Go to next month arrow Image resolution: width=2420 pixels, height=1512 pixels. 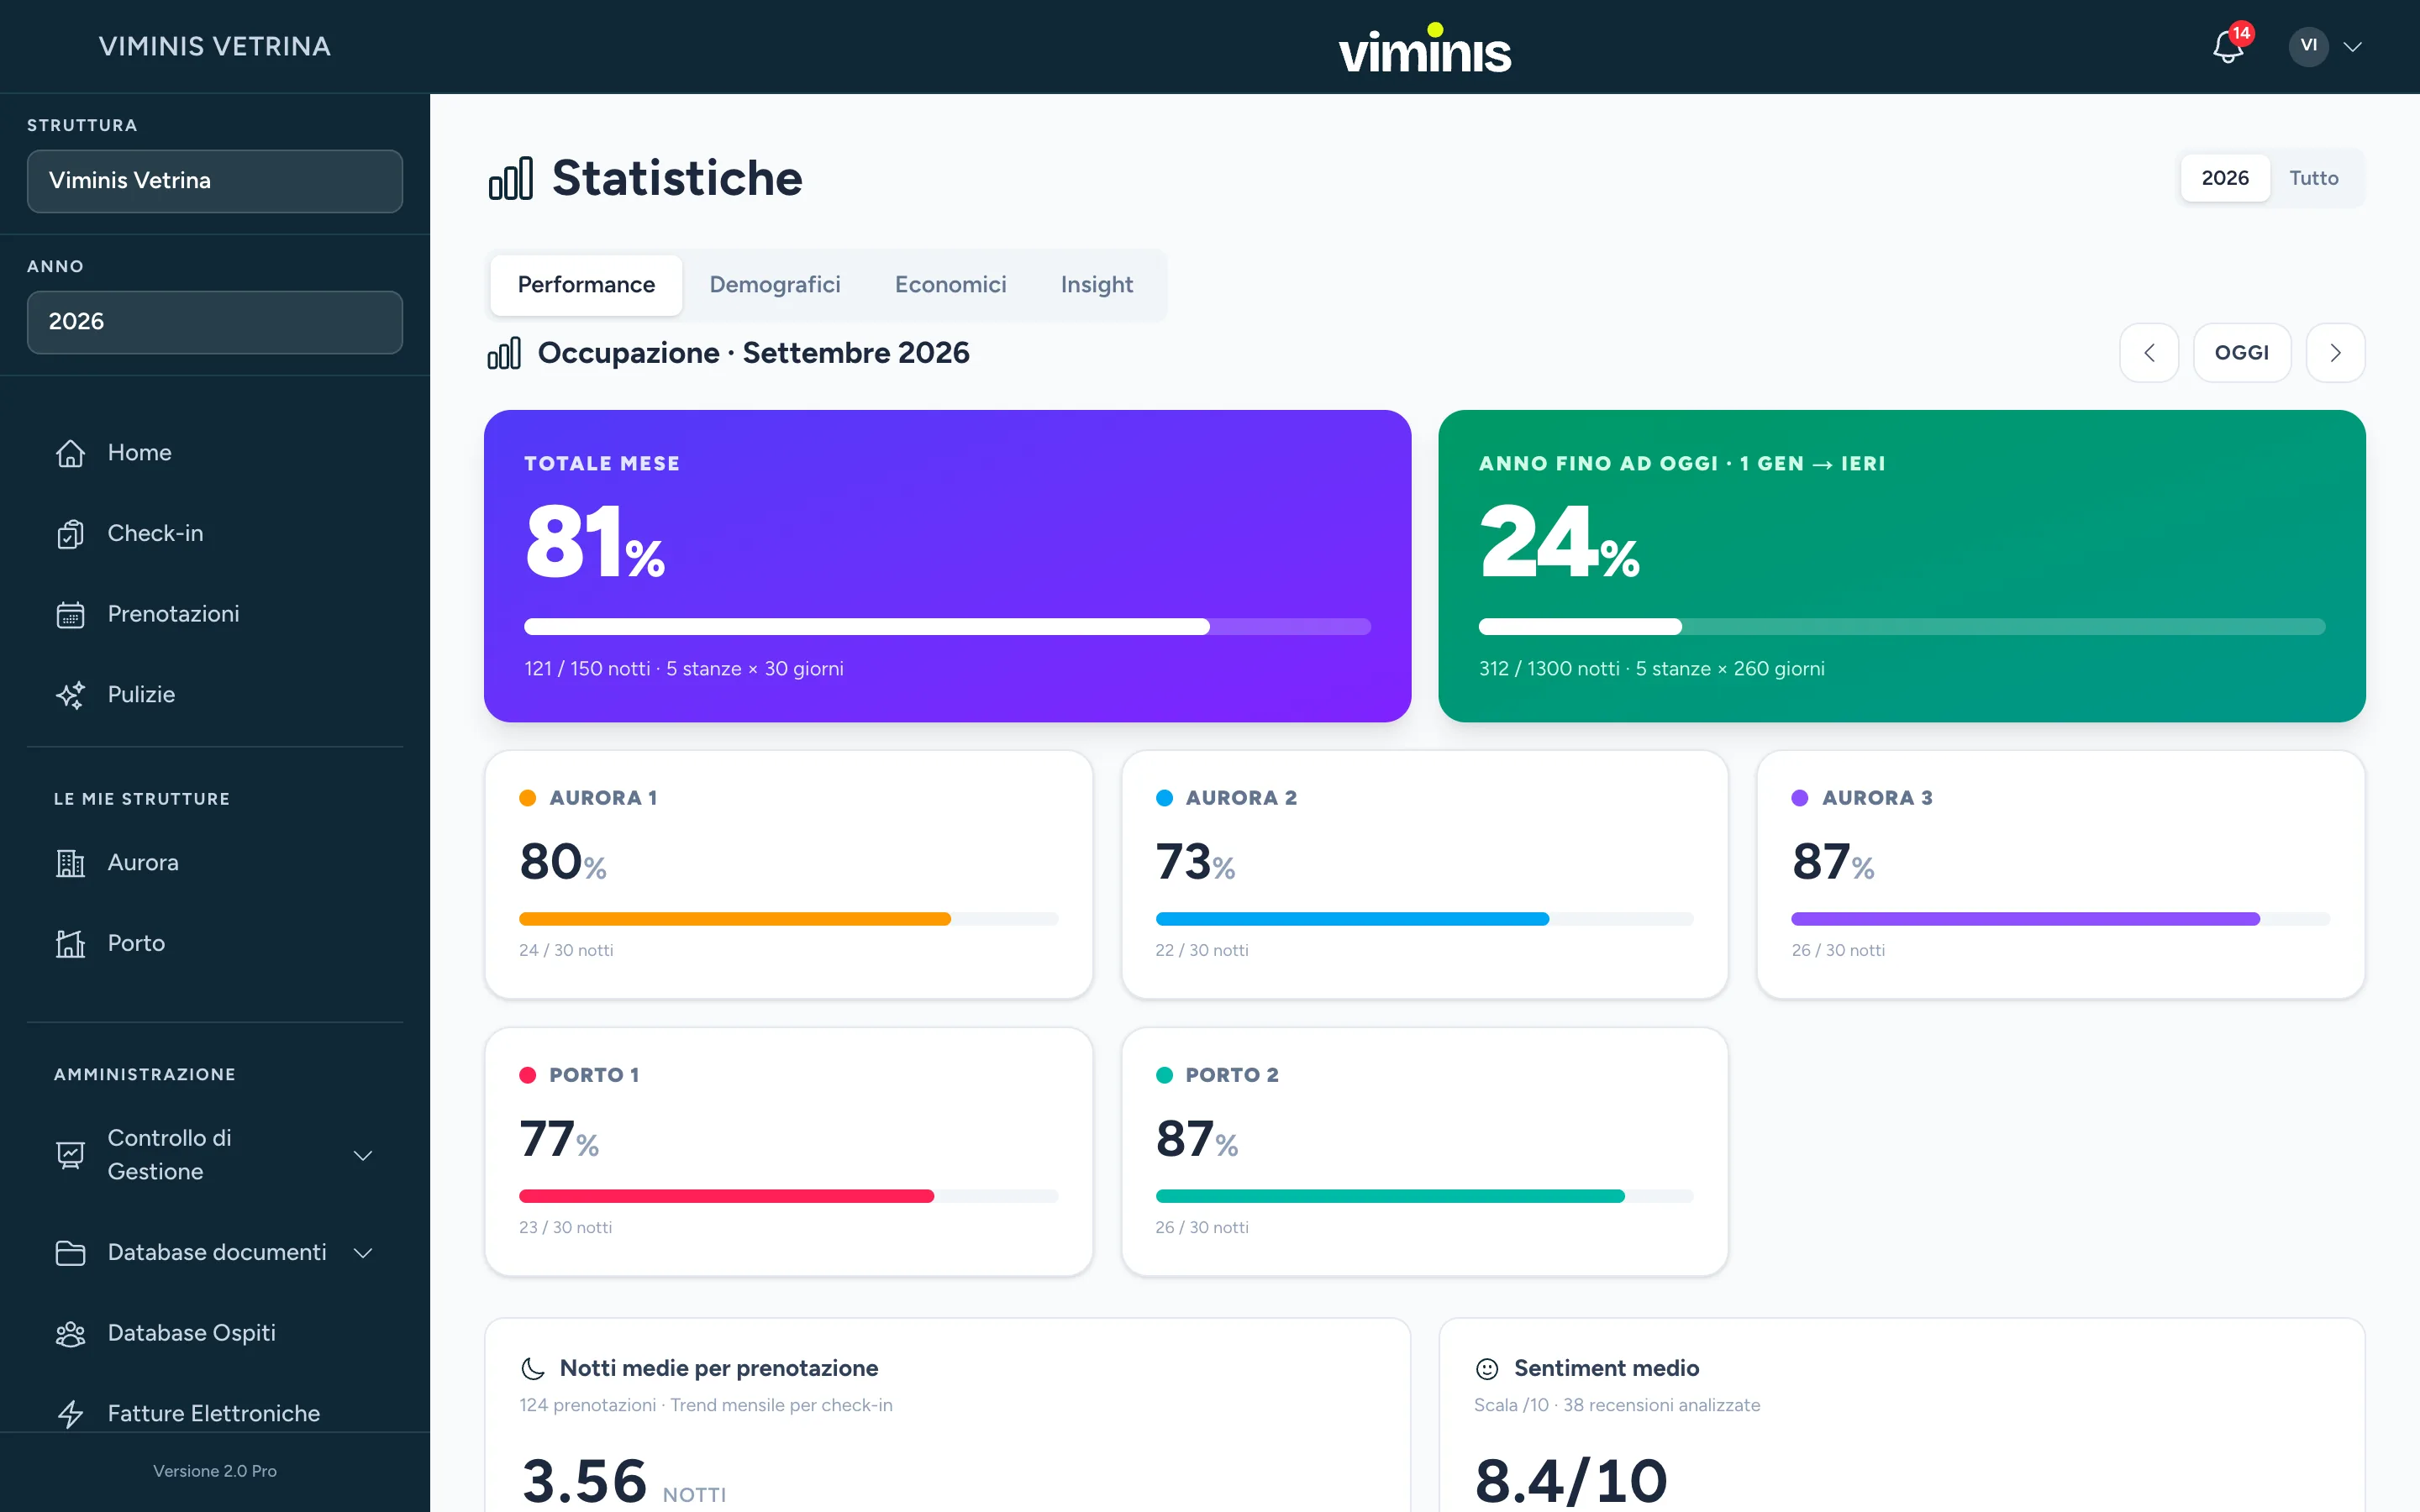point(2335,353)
